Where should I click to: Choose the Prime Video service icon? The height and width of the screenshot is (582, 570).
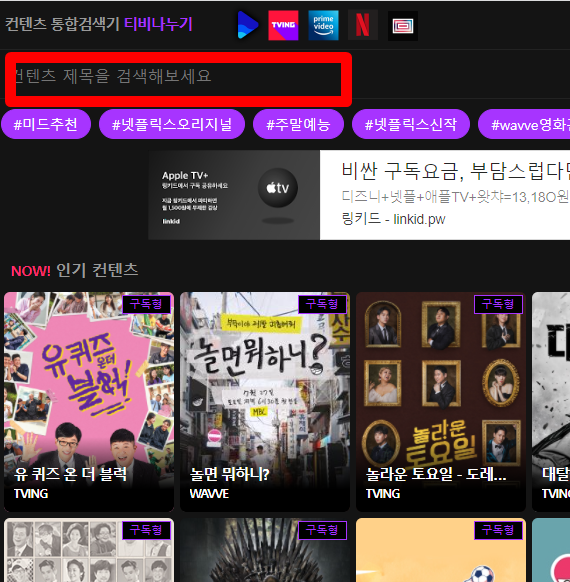click(323, 25)
